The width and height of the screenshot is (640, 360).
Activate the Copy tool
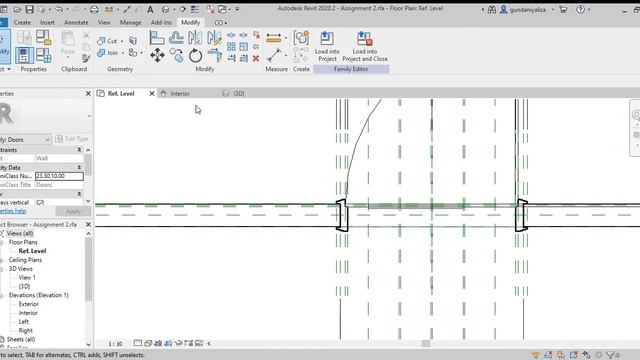(176, 55)
